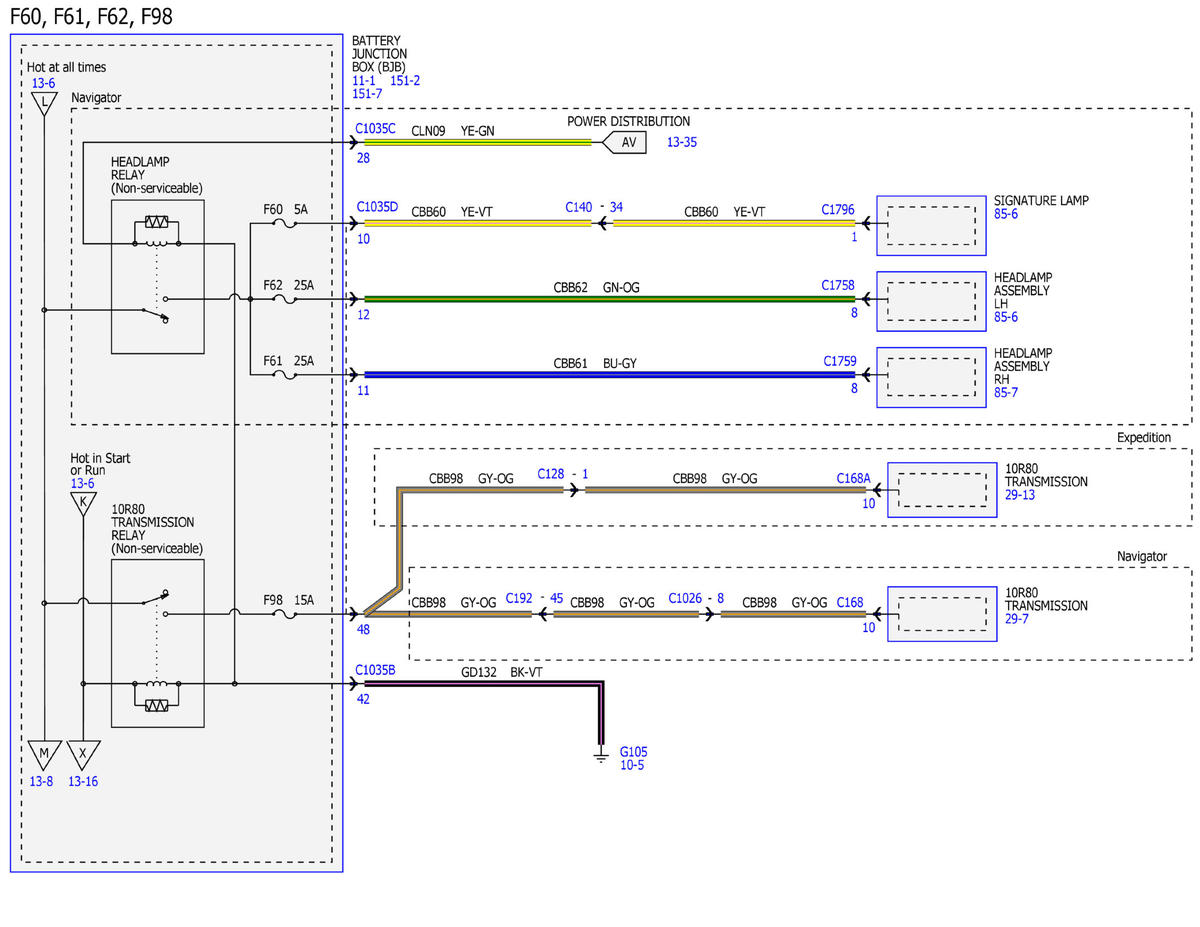The width and height of the screenshot is (1200, 927).
Task: Click the C168A connector link
Action: click(856, 479)
